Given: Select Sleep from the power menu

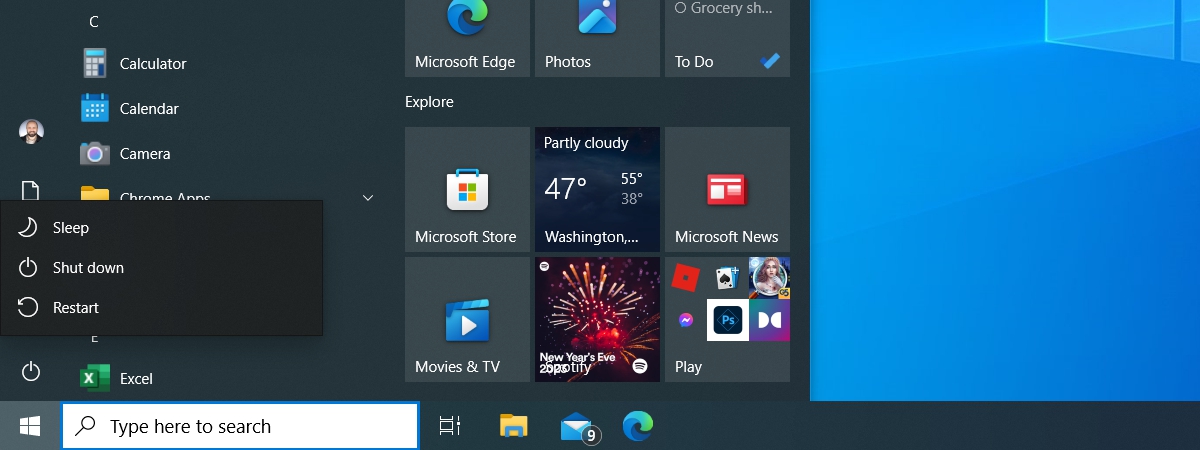Looking at the screenshot, I should click(x=70, y=228).
